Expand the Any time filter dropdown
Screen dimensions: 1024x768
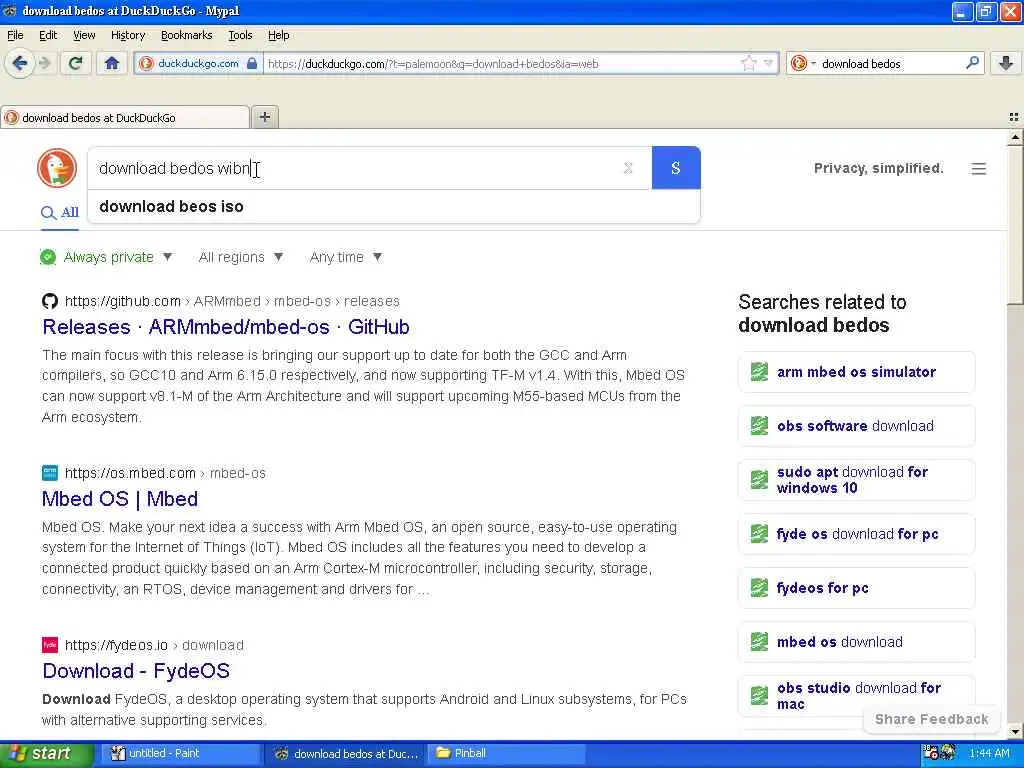coord(346,257)
